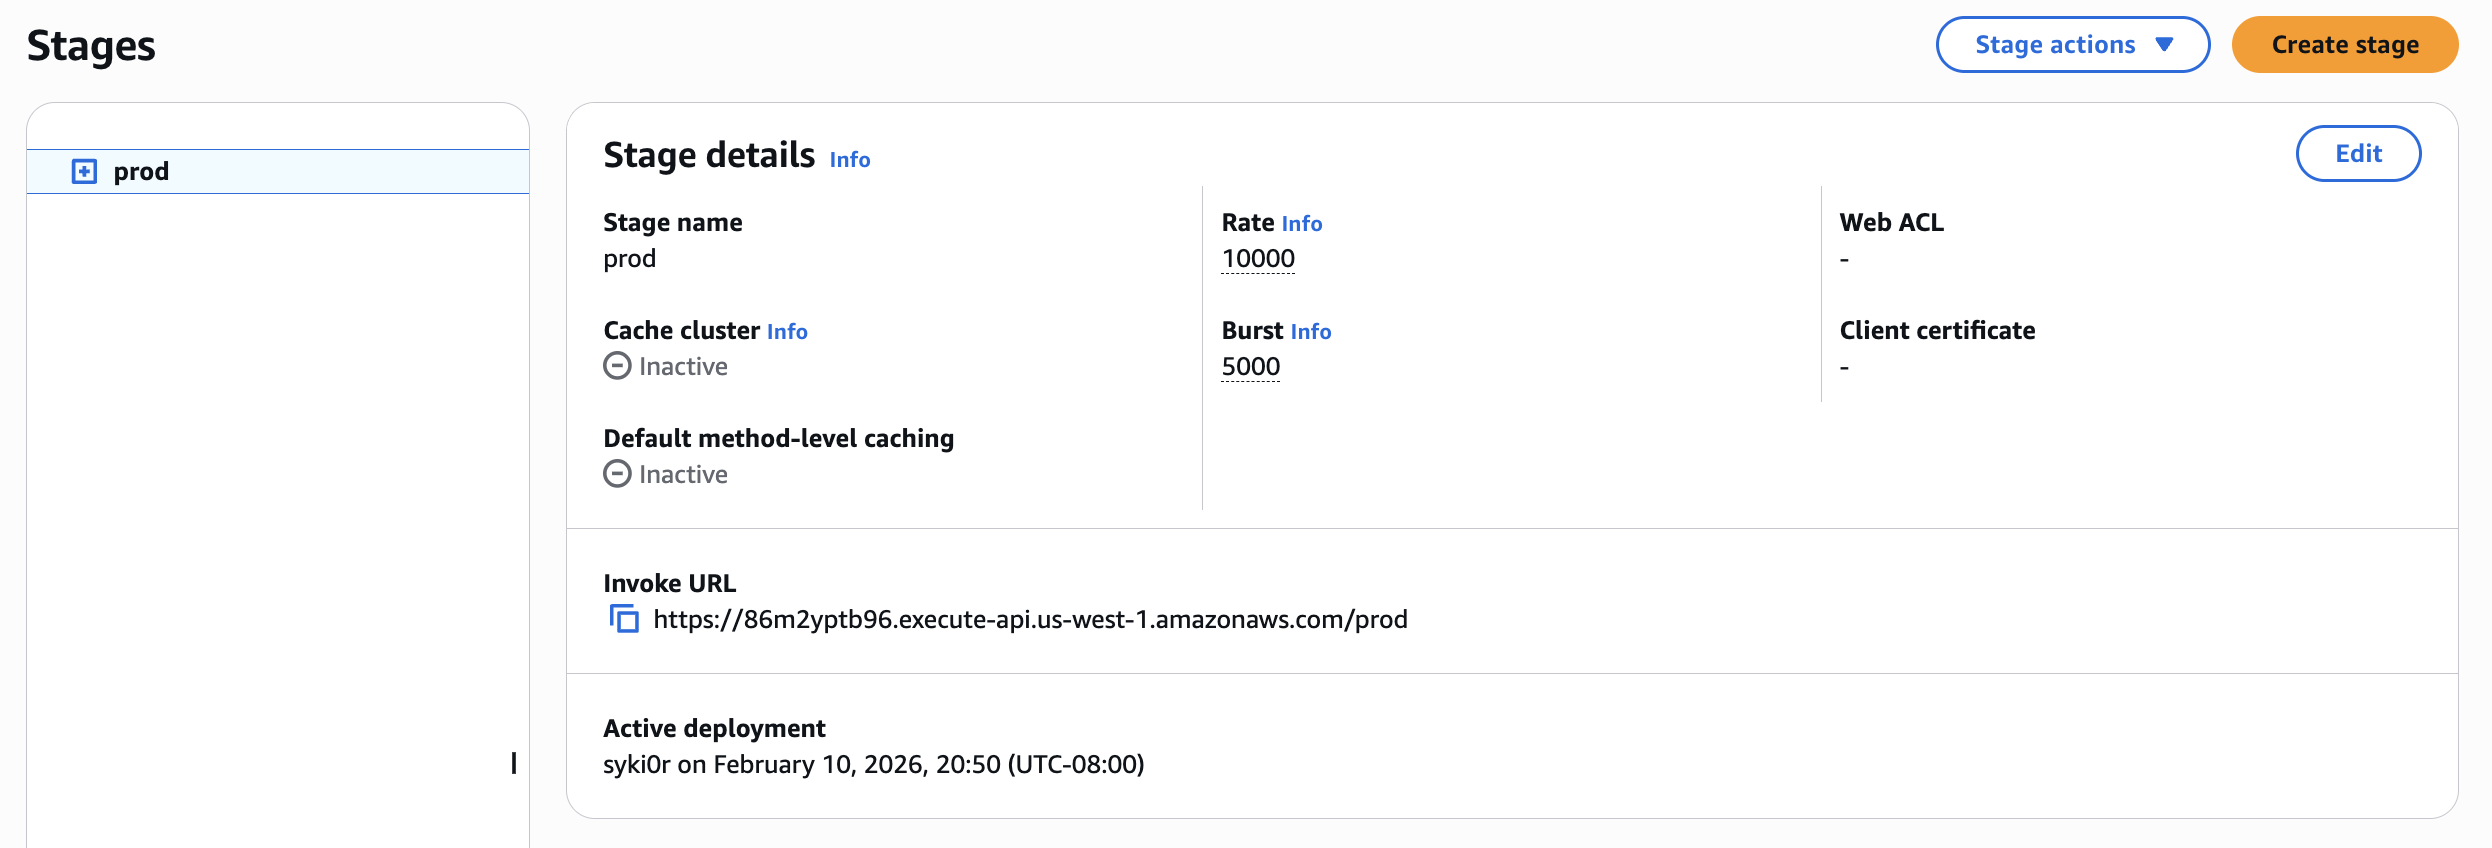
Task: Click the Create stage button
Action: click(2344, 45)
